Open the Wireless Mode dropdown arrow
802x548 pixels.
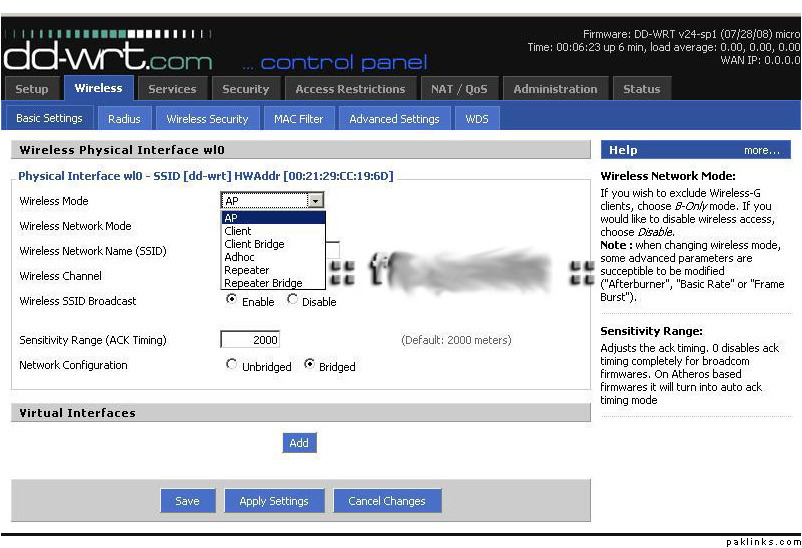(316, 201)
